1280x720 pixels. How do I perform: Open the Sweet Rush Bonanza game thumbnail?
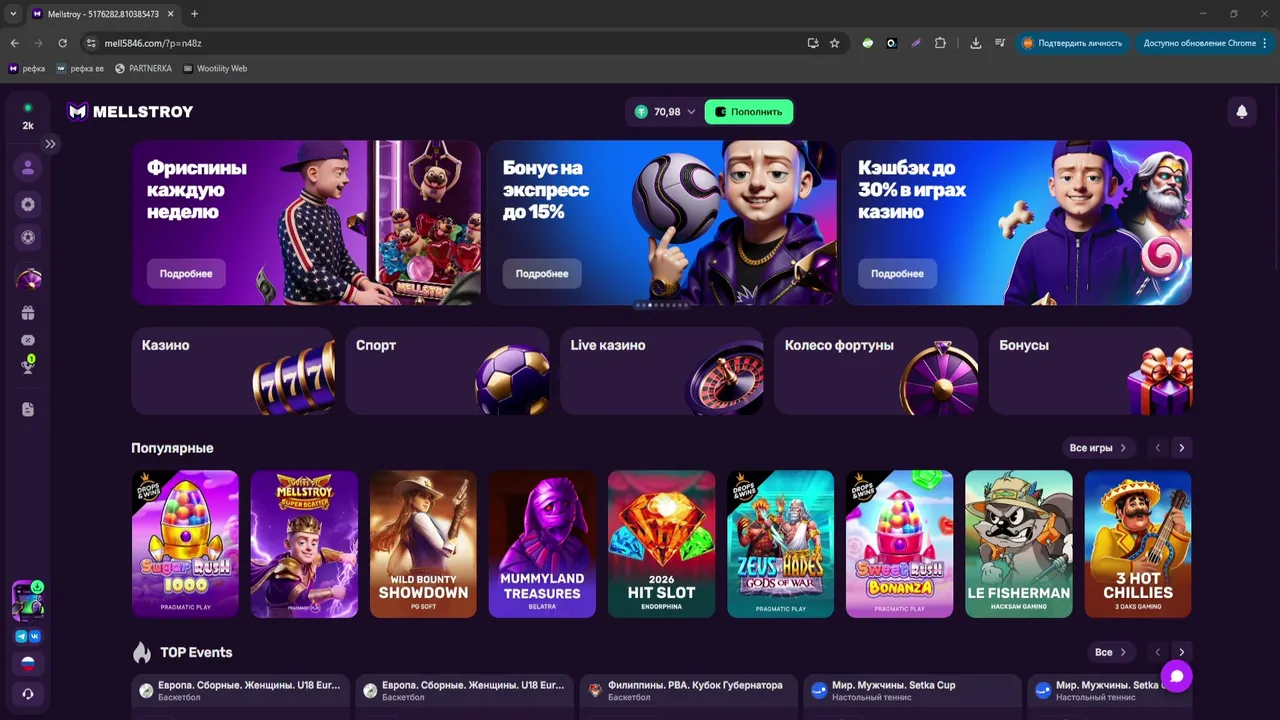click(899, 544)
